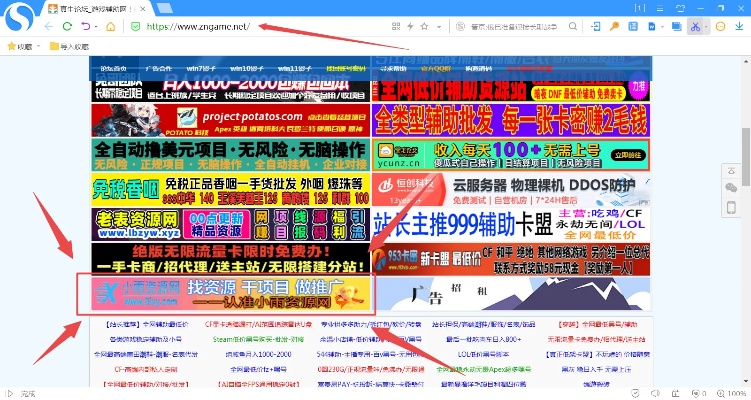Click the [1] window counter in title bar

click(639, 8)
